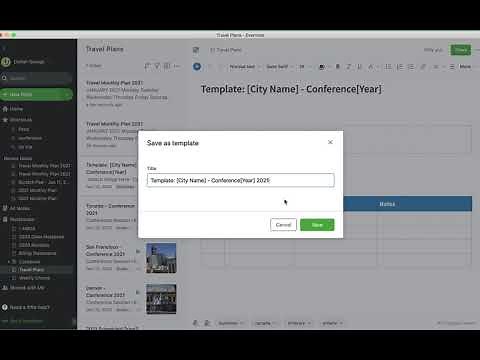Image resolution: width=480 pixels, height=360 pixels.
Task: Open the third tag dropdown in footer
Action: 299,323
